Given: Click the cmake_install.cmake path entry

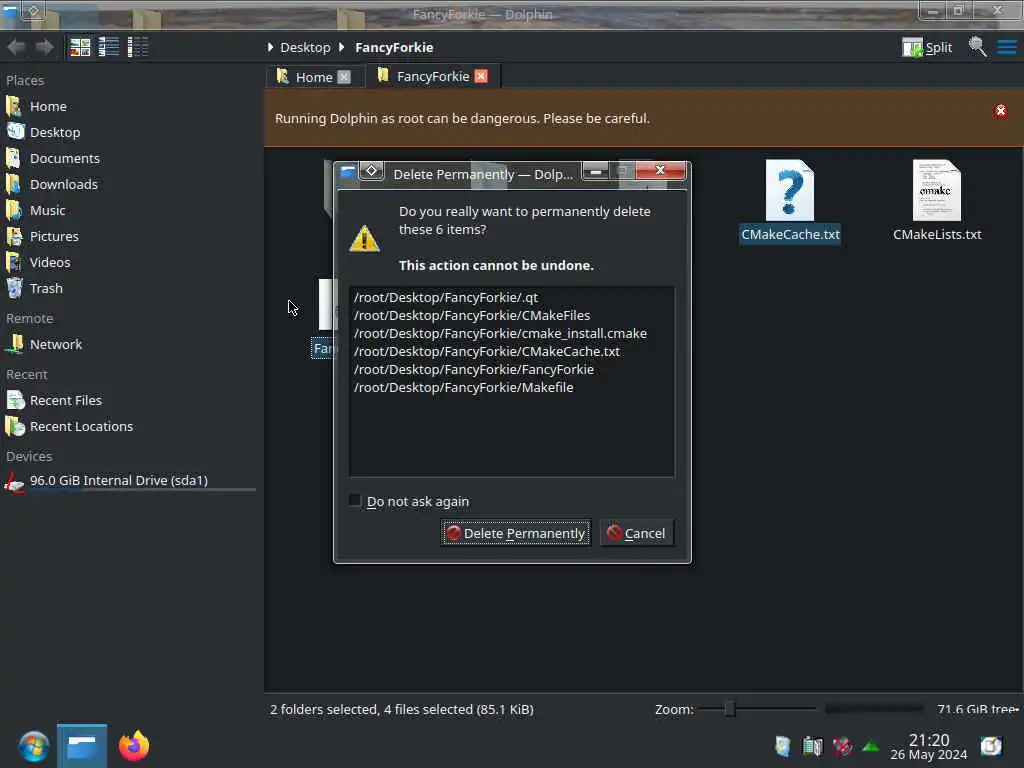Looking at the screenshot, I should [500, 334].
